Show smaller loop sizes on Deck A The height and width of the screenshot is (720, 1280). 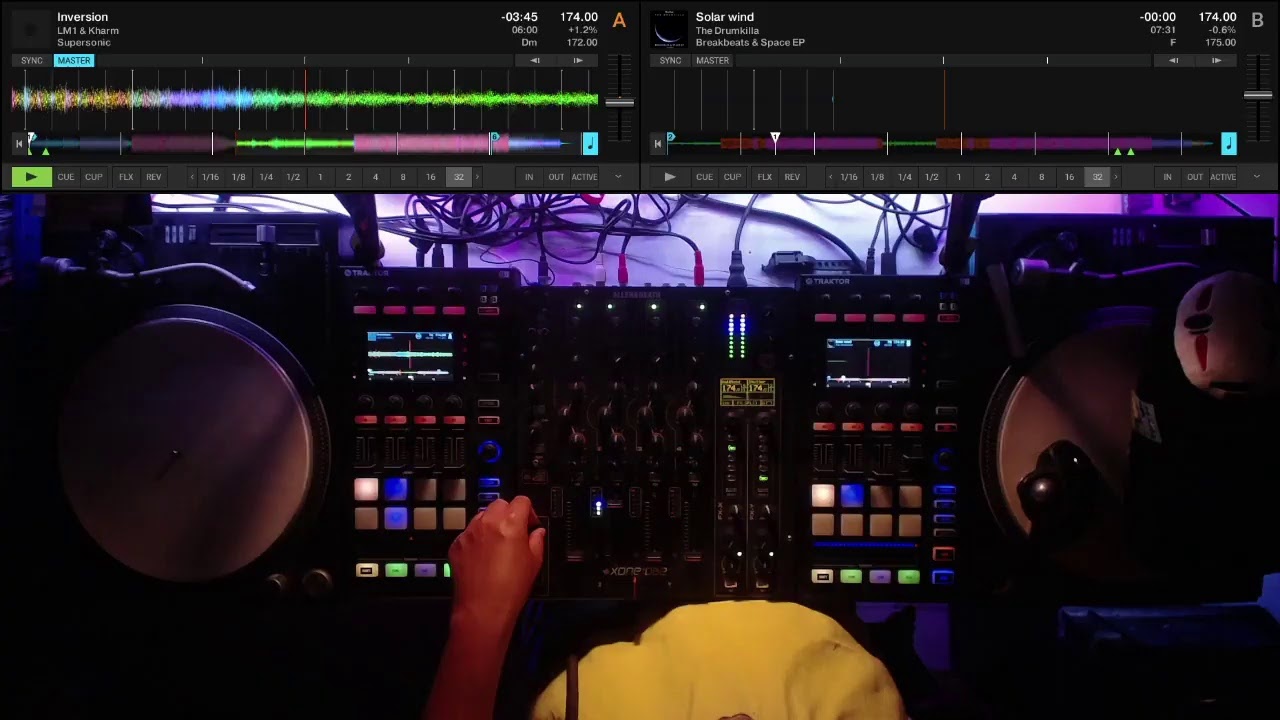(x=192, y=177)
